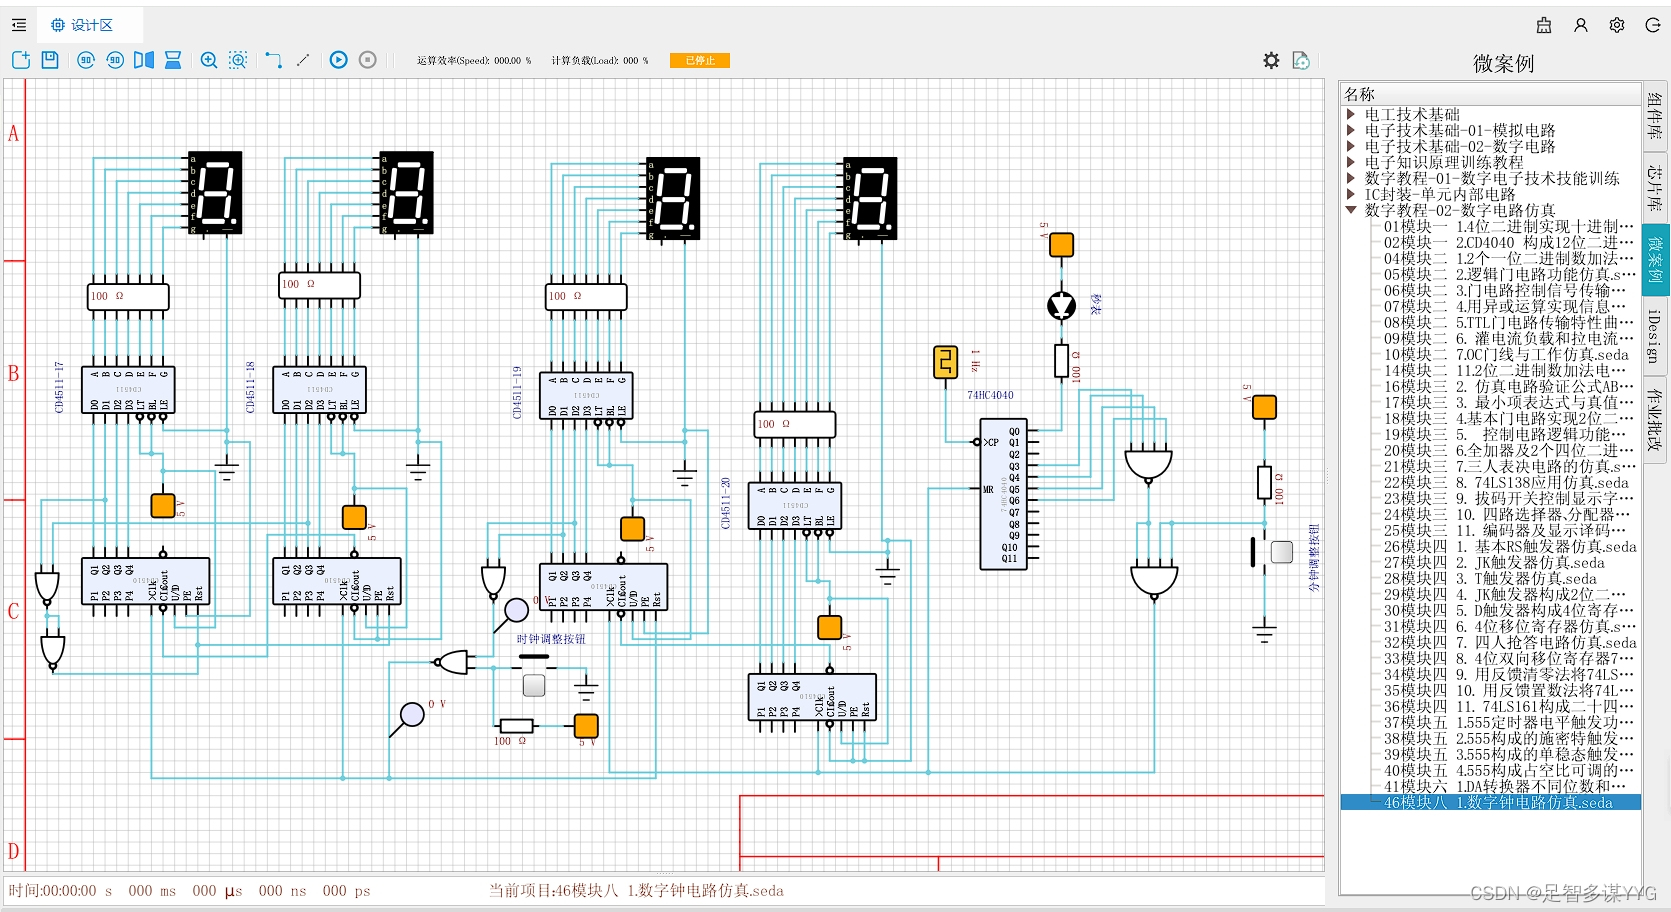Open the hamburger menu at top left
Viewport: 1671px width, 912px height.
19,25
